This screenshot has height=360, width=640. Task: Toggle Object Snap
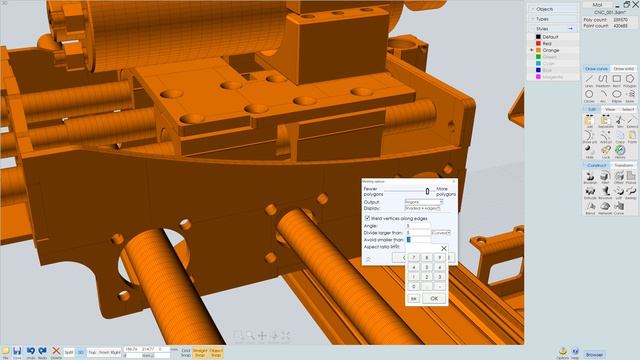coord(216,353)
